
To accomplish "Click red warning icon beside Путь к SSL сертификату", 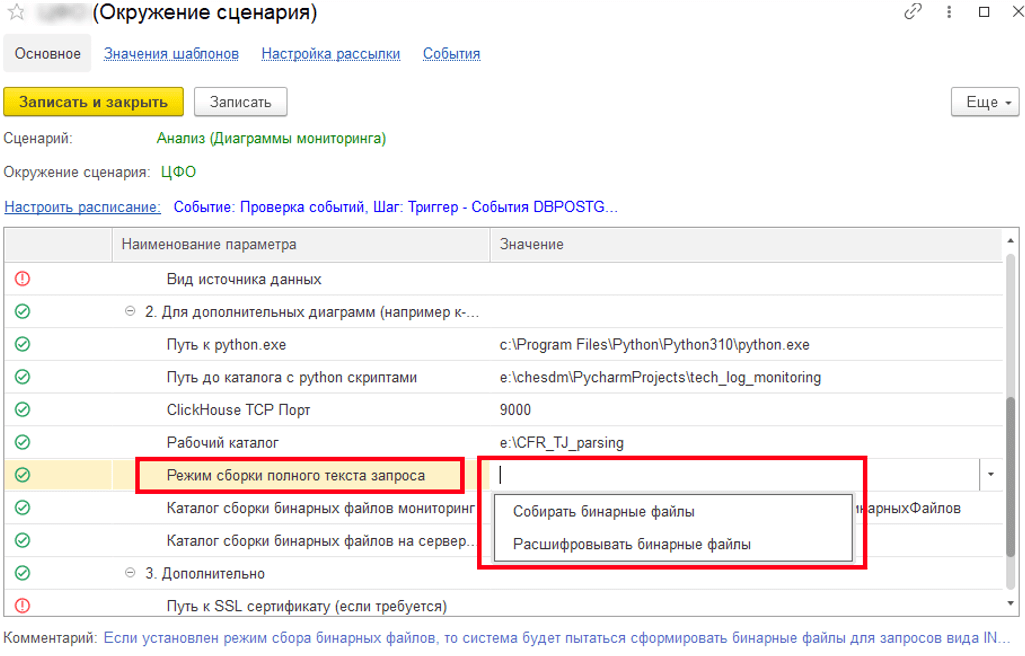I will (23, 606).
